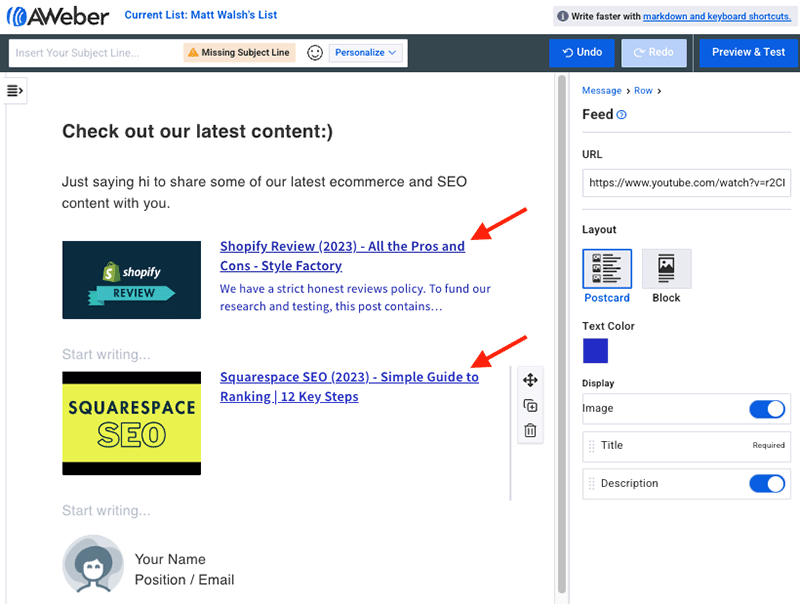Viewport: 800px width, 604px height.
Task: Toggle the Image display switch
Action: [x=767, y=409]
